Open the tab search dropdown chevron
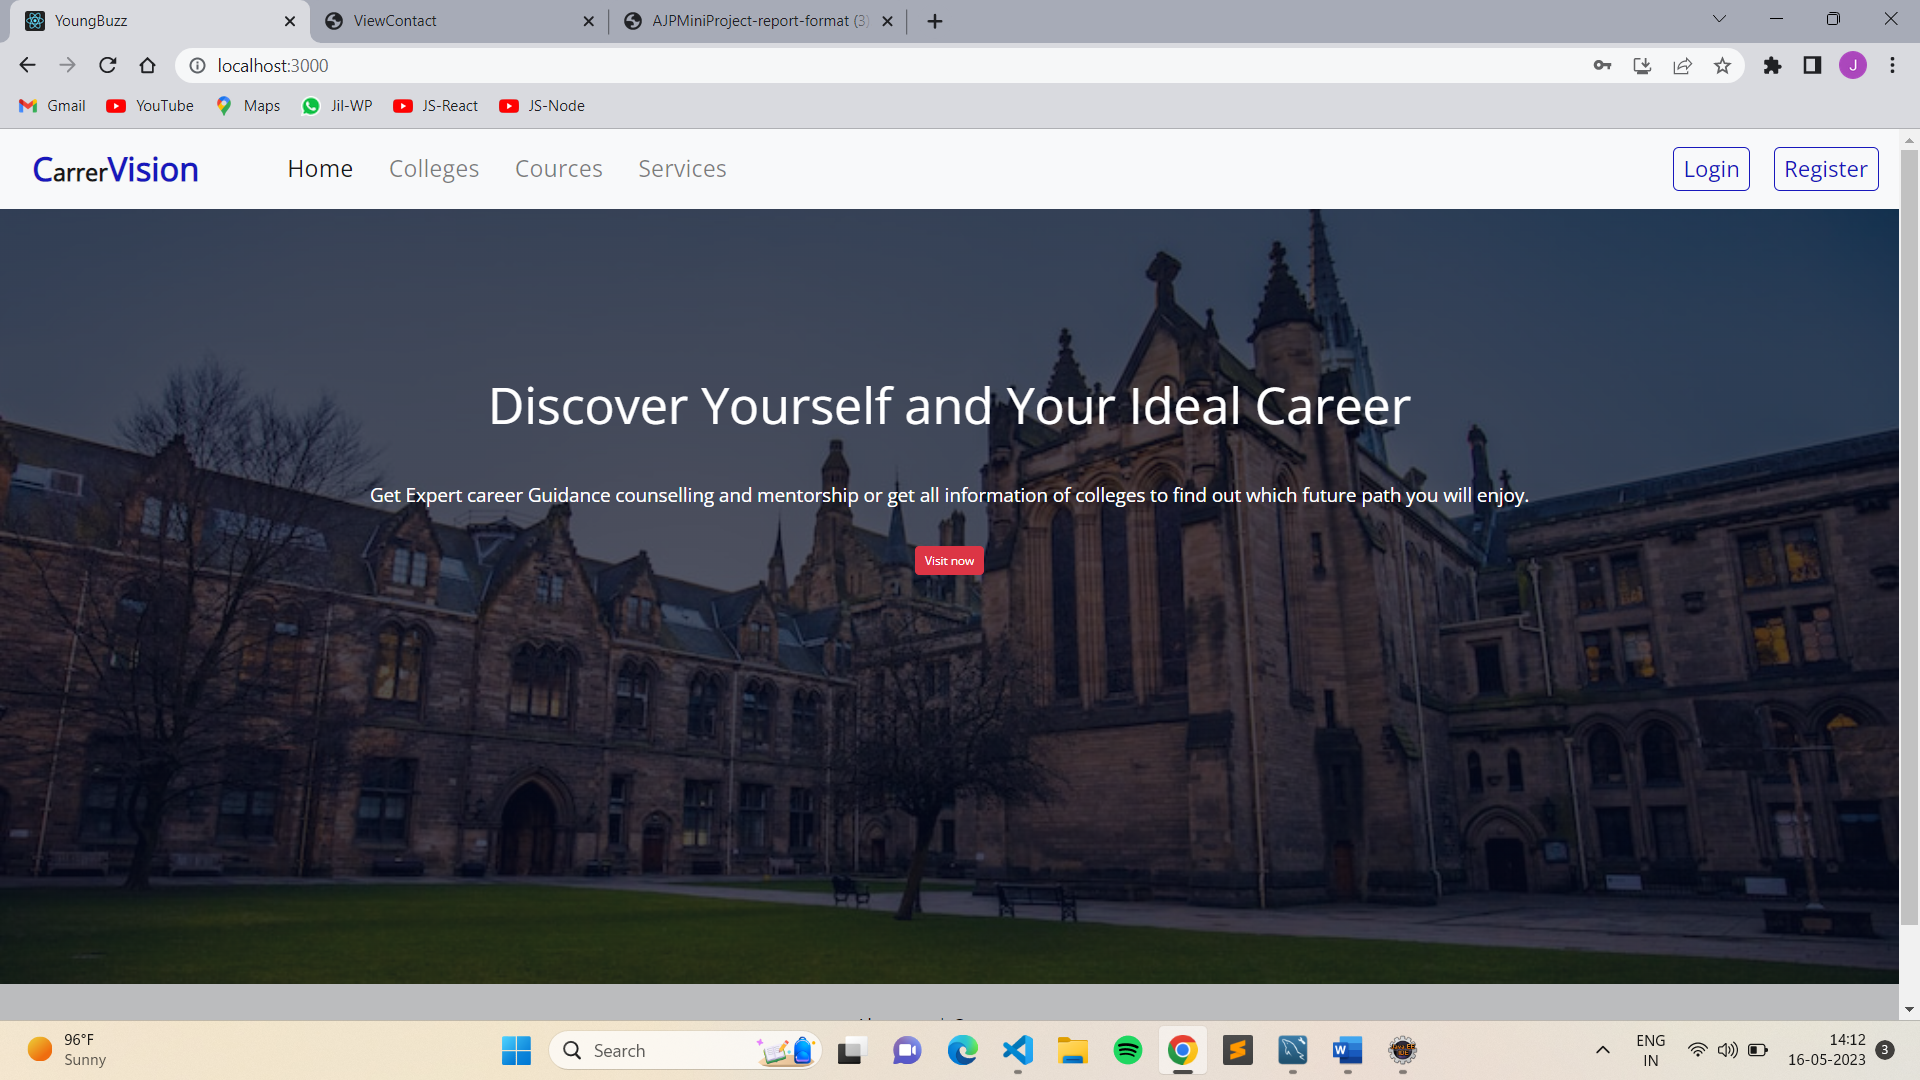1920x1080 pixels. coord(1718,19)
